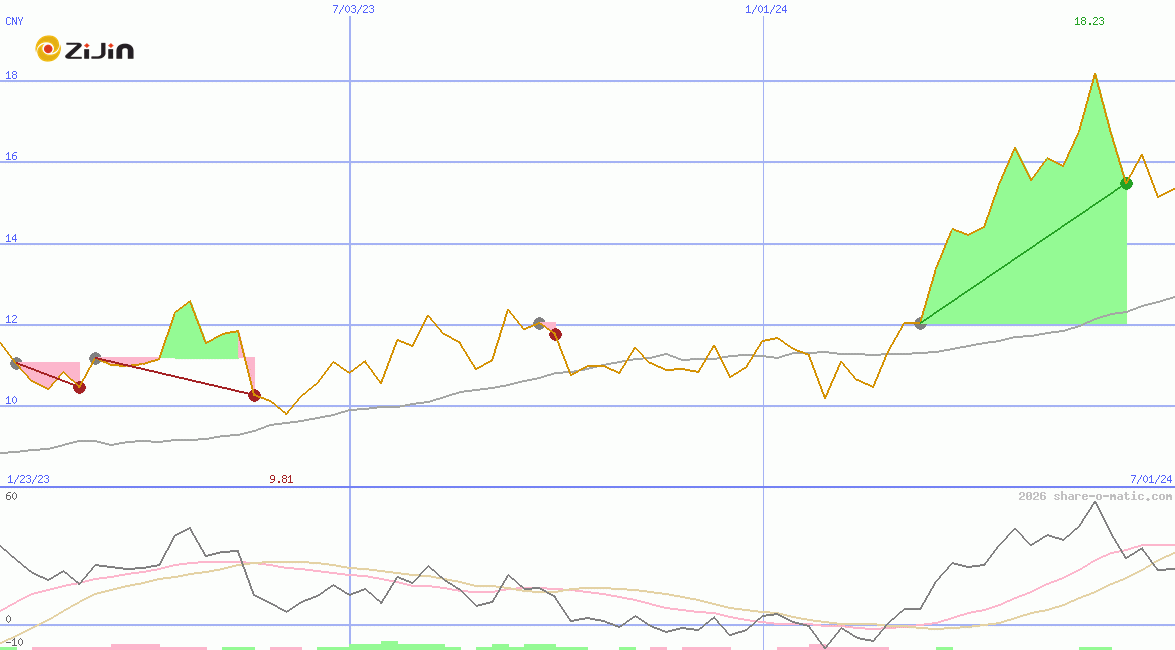Expand the 1/01/24 date gridline label
The height and width of the screenshot is (650, 1175).
pyautogui.click(x=764, y=8)
